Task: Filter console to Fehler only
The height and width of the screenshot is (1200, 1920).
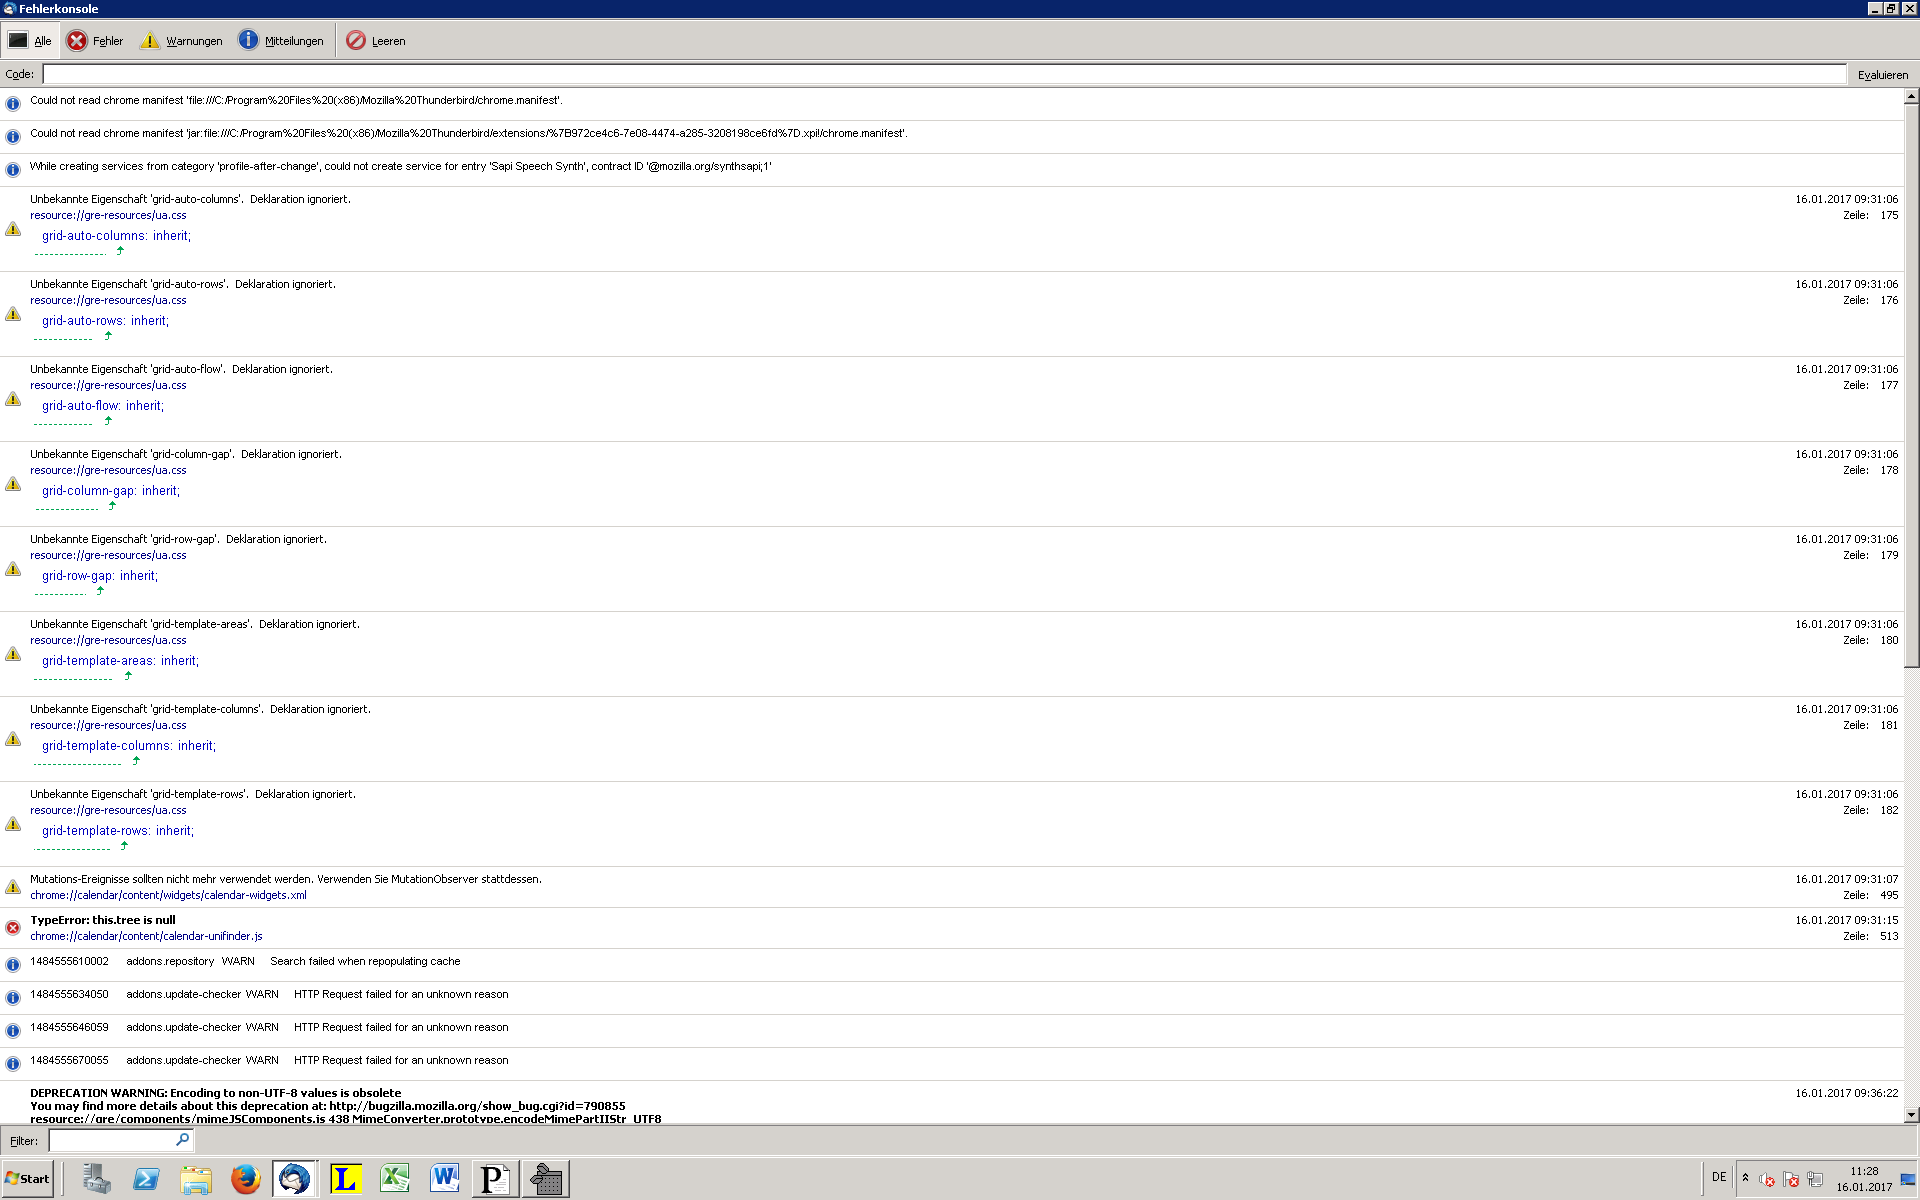Action: point(95,41)
